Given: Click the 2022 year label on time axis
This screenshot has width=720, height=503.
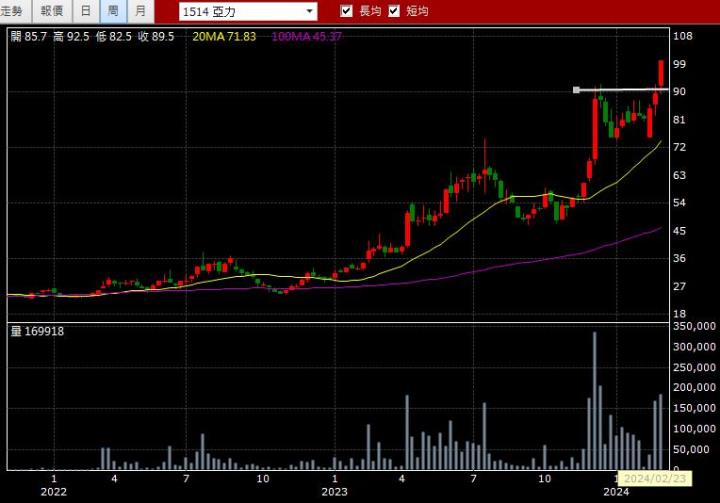Looking at the screenshot, I should [53, 491].
